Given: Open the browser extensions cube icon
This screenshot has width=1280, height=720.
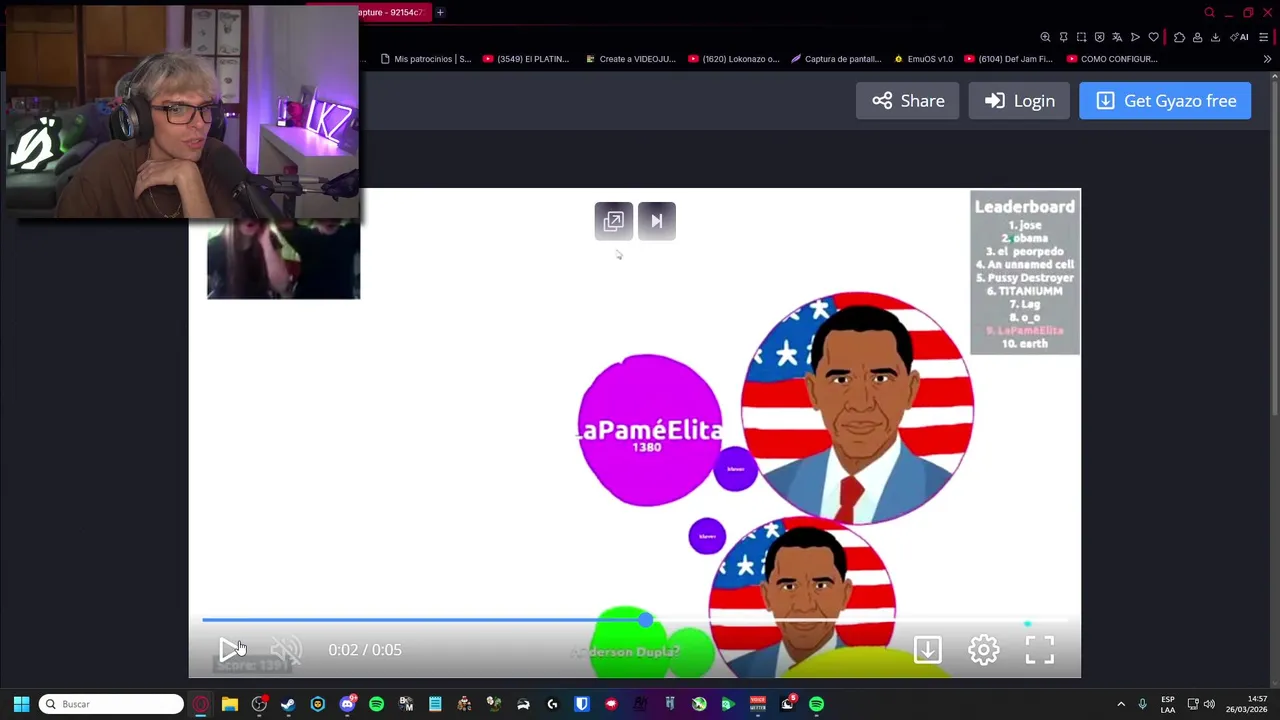Looking at the screenshot, I should point(1179,37).
